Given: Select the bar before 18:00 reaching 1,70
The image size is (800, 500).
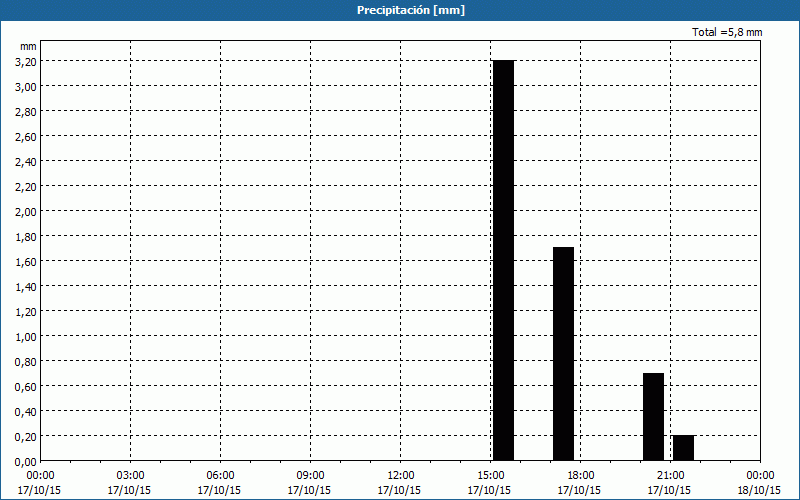Looking at the screenshot, I should coord(563,354).
